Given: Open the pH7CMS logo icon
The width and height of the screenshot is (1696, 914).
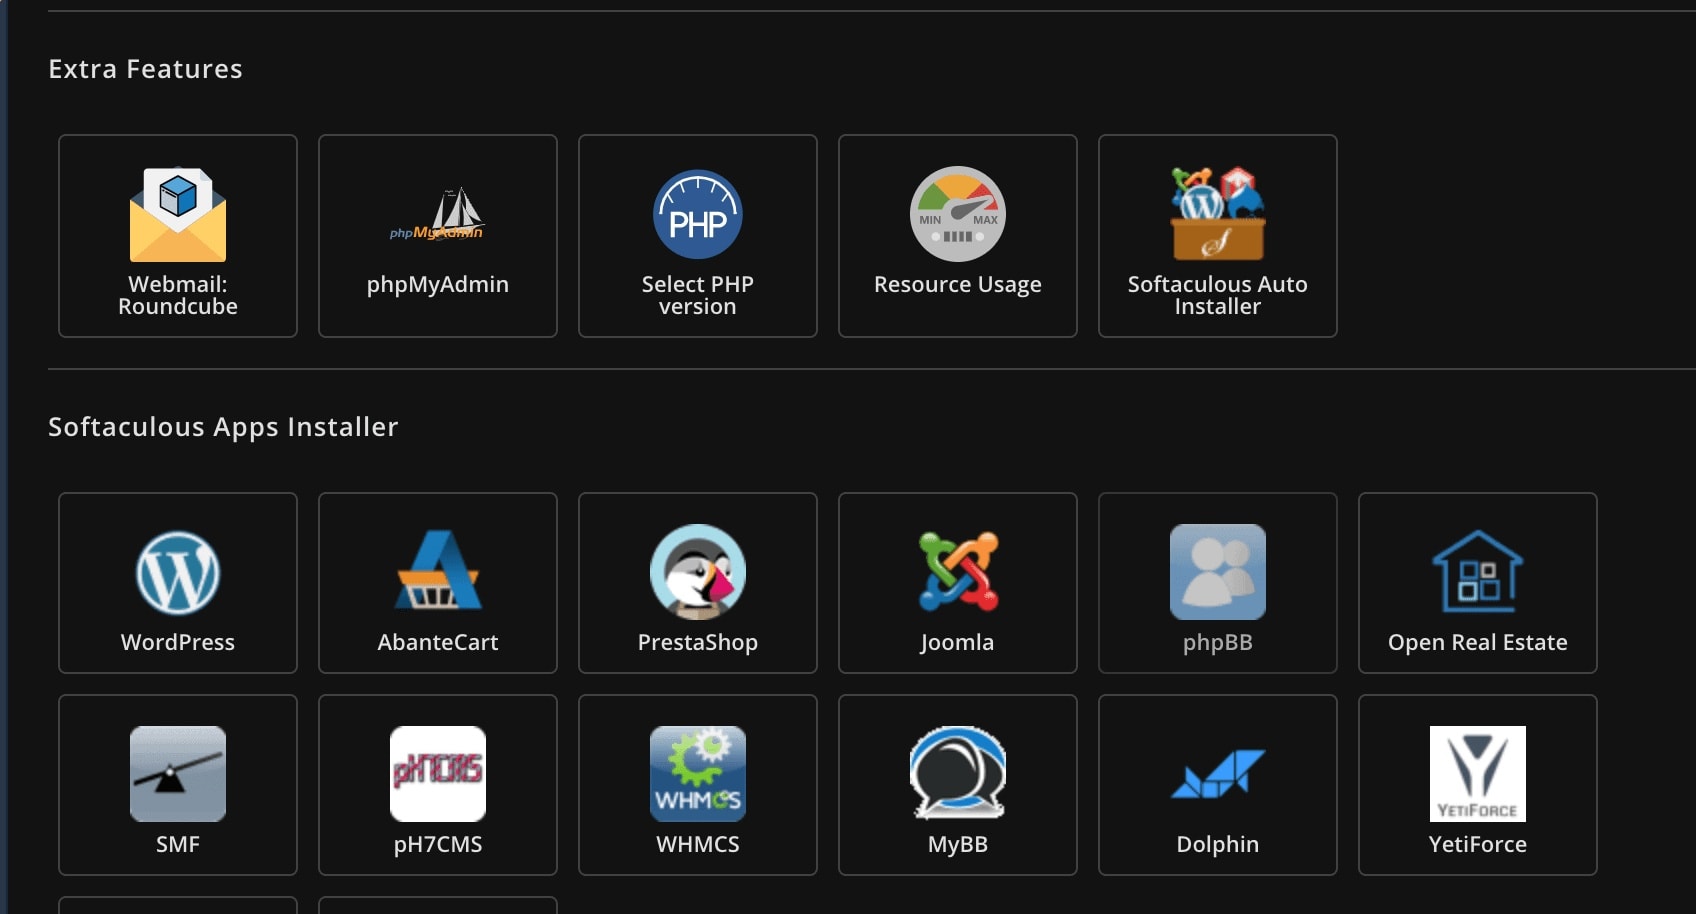Looking at the screenshot, I should [438, 774].
